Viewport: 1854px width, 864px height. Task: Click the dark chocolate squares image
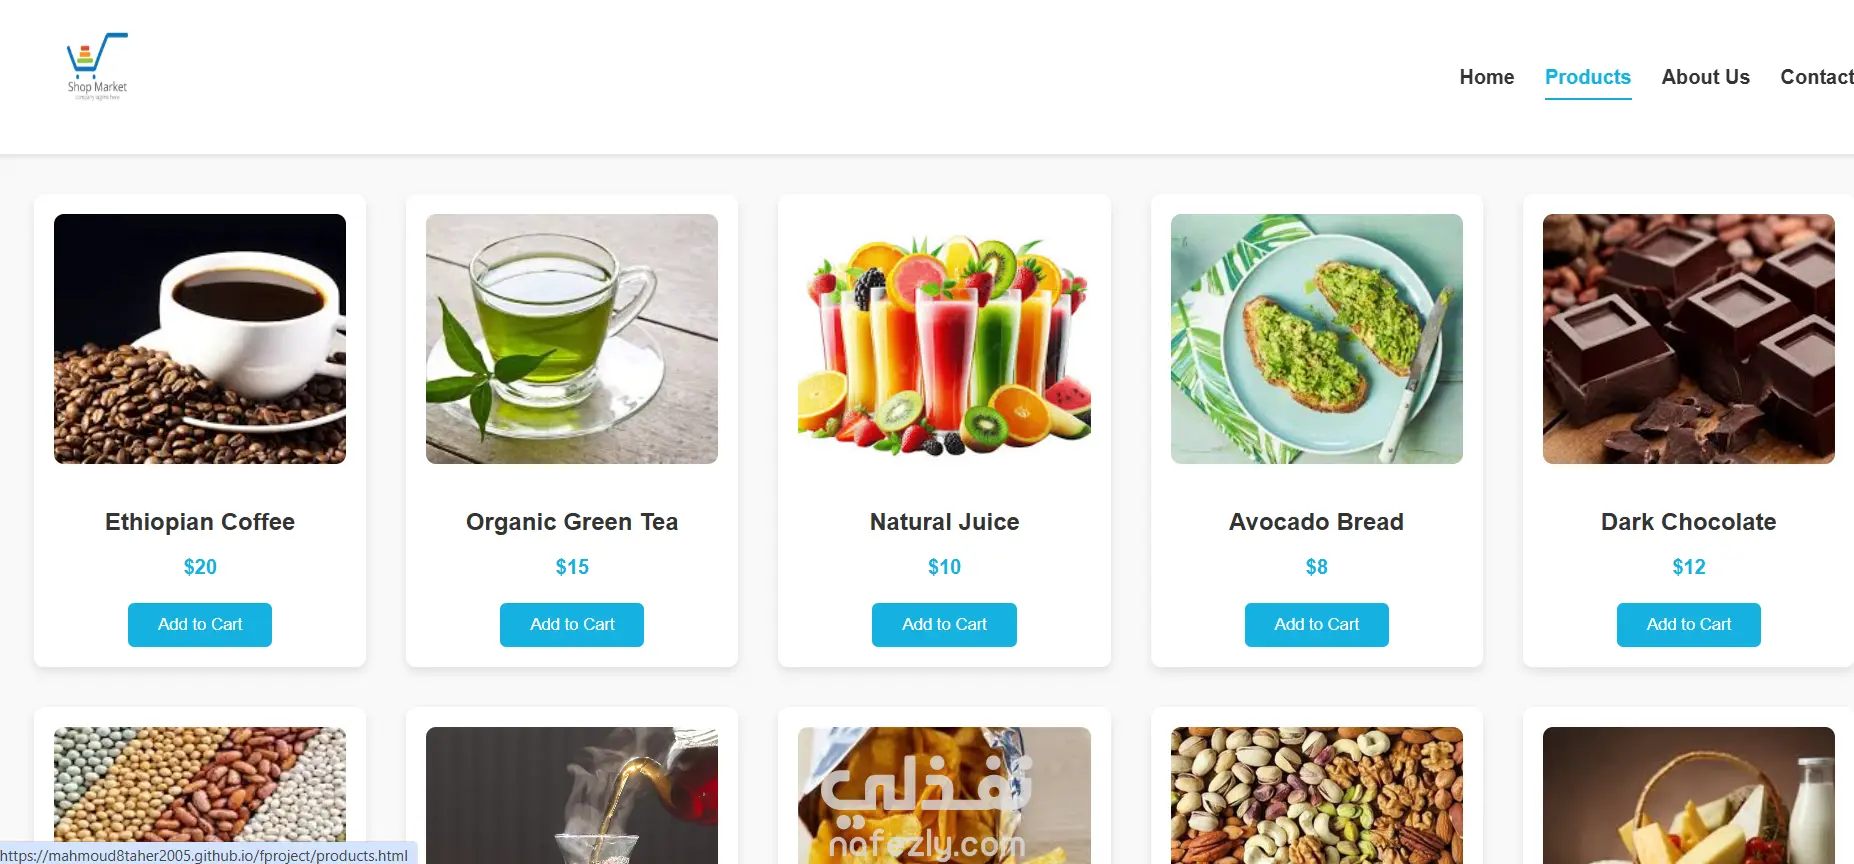point(1688,339)
